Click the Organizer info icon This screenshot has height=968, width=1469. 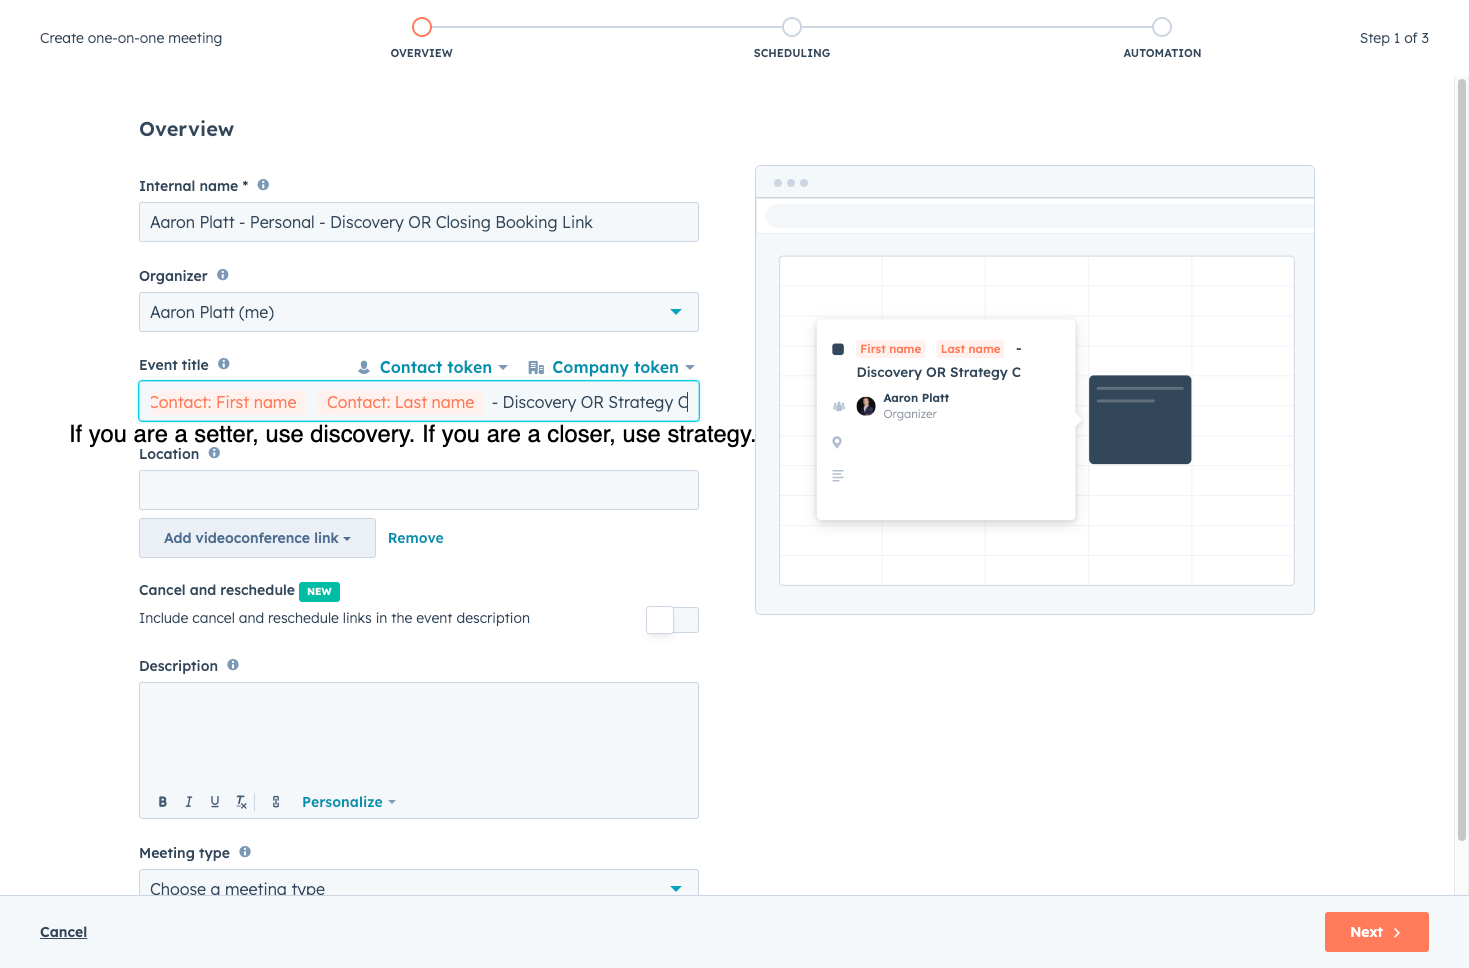[223, 275]
